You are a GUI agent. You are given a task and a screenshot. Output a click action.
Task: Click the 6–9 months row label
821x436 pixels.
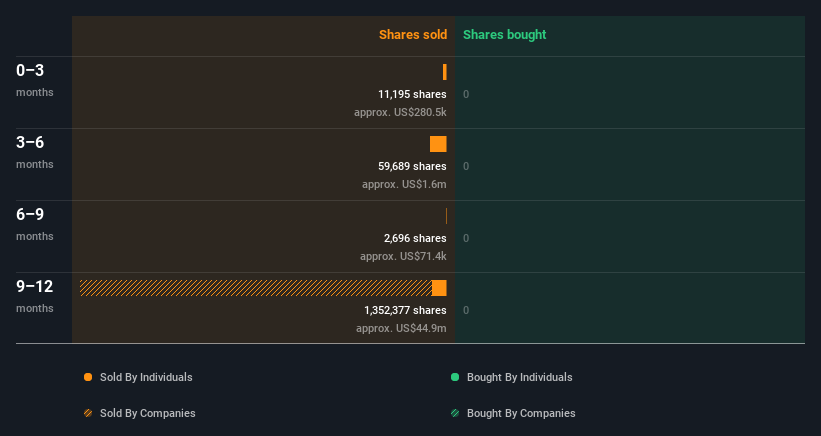point(35,224)
